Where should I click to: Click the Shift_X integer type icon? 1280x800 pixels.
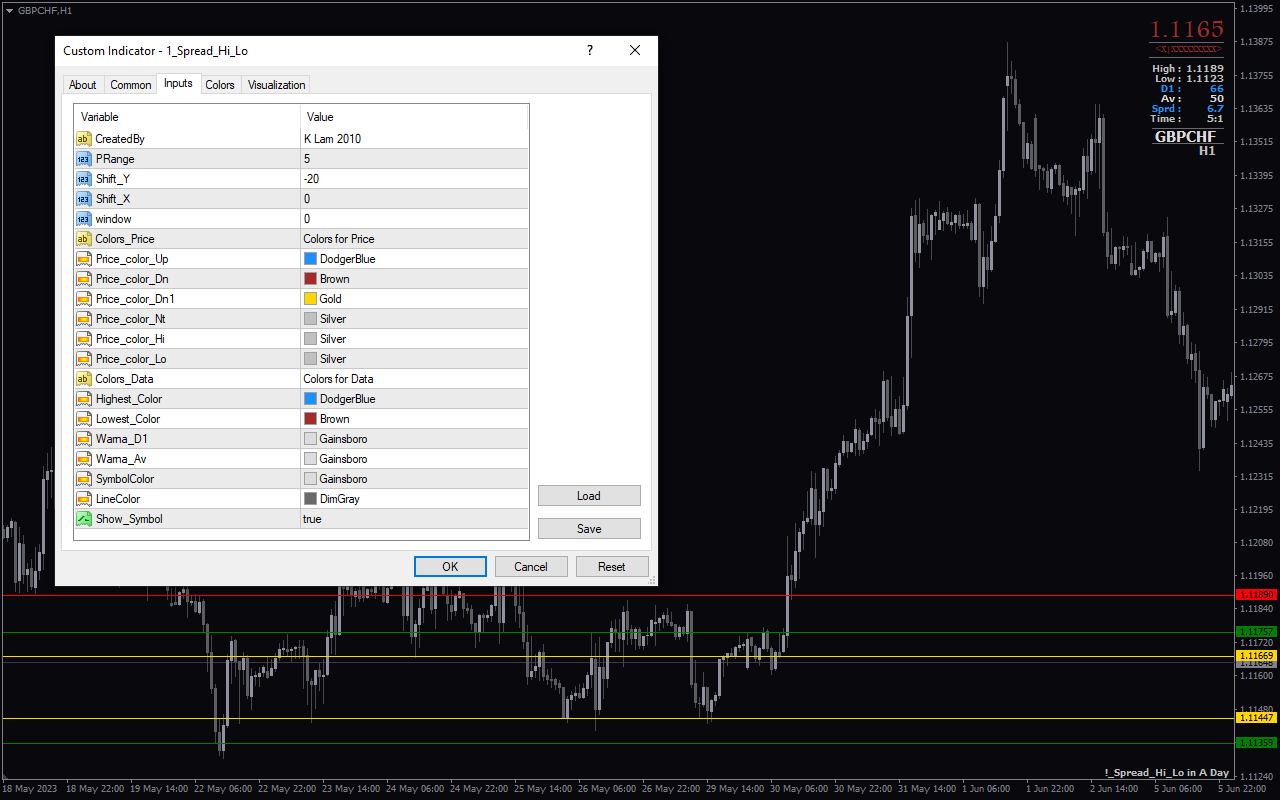(83, 199)
